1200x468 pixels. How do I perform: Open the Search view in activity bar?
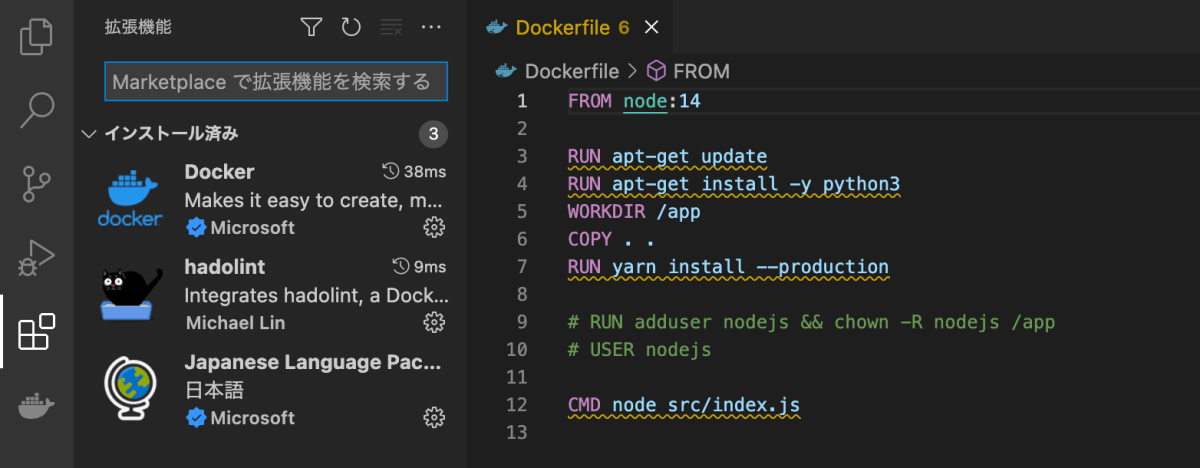click(36, 110)
